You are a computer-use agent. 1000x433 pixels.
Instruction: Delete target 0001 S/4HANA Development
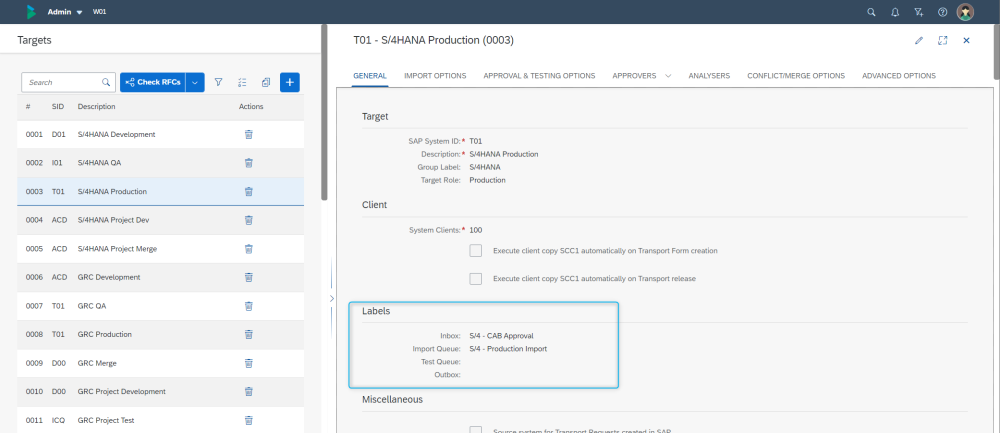[249, 135]
